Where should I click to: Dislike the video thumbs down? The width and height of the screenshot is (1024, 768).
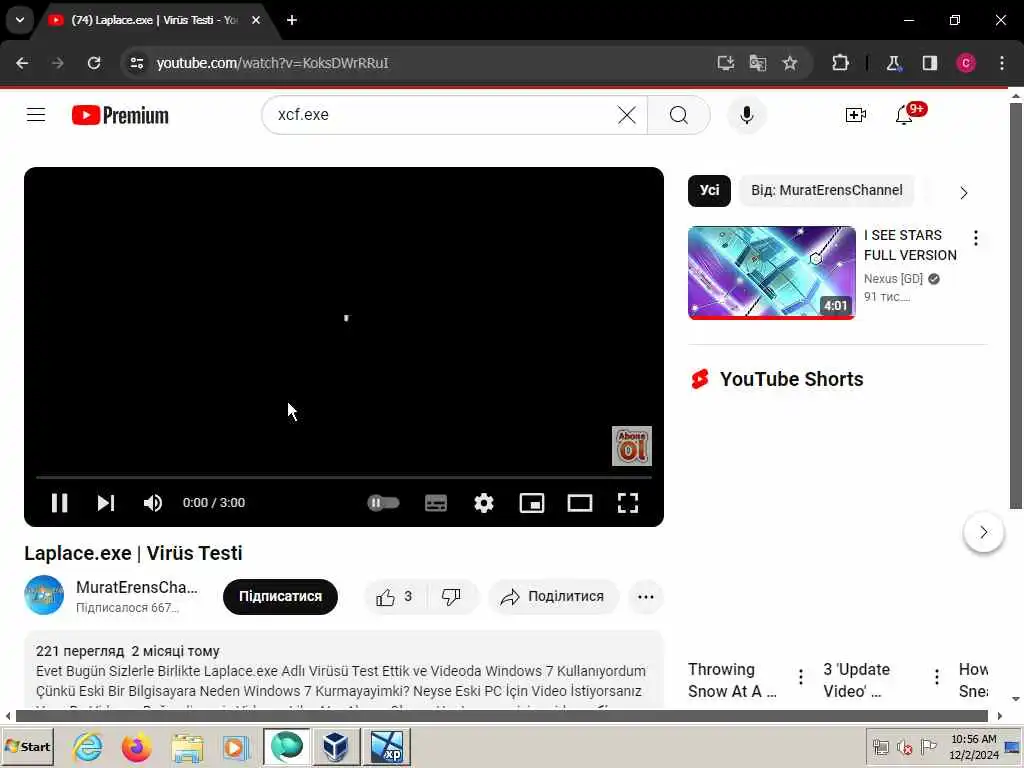[451, 597]
